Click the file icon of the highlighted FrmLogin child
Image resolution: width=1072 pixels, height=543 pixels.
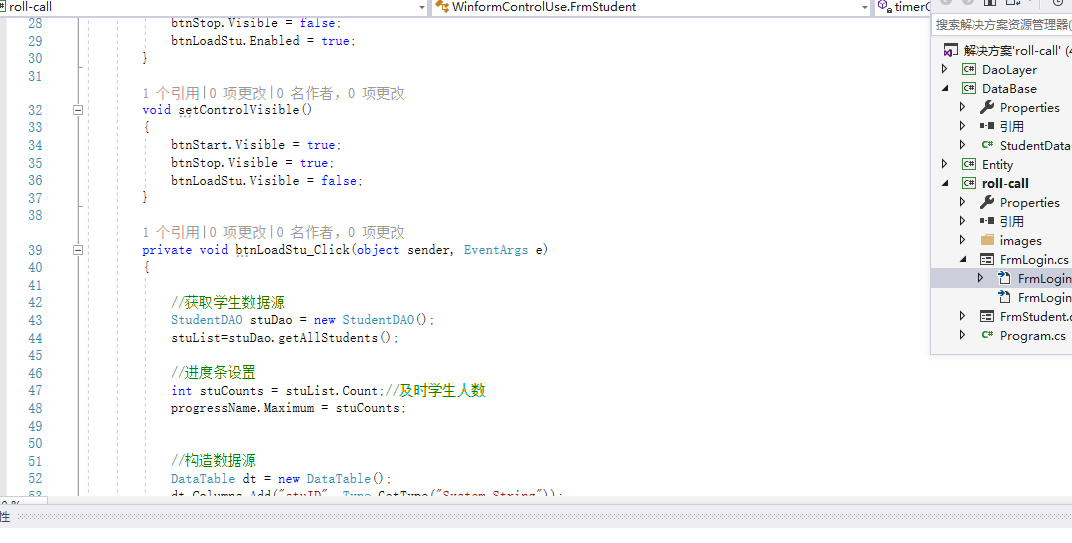1004,278
